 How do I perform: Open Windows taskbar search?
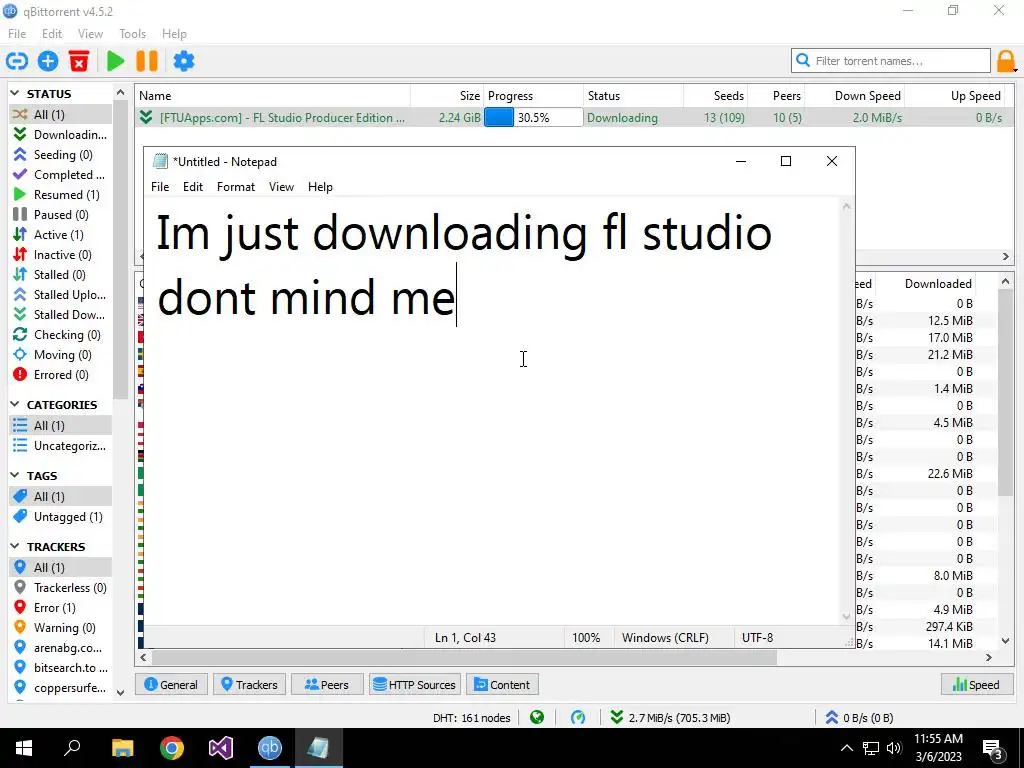72,748
